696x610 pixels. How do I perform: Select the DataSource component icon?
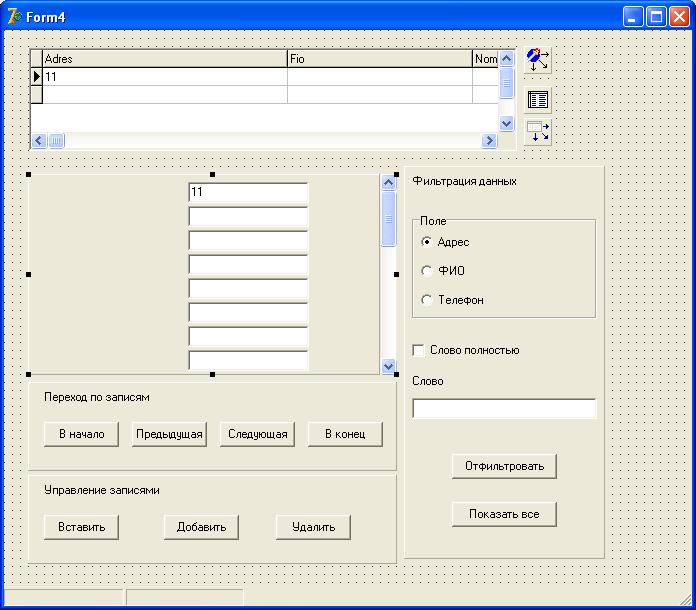538,132
